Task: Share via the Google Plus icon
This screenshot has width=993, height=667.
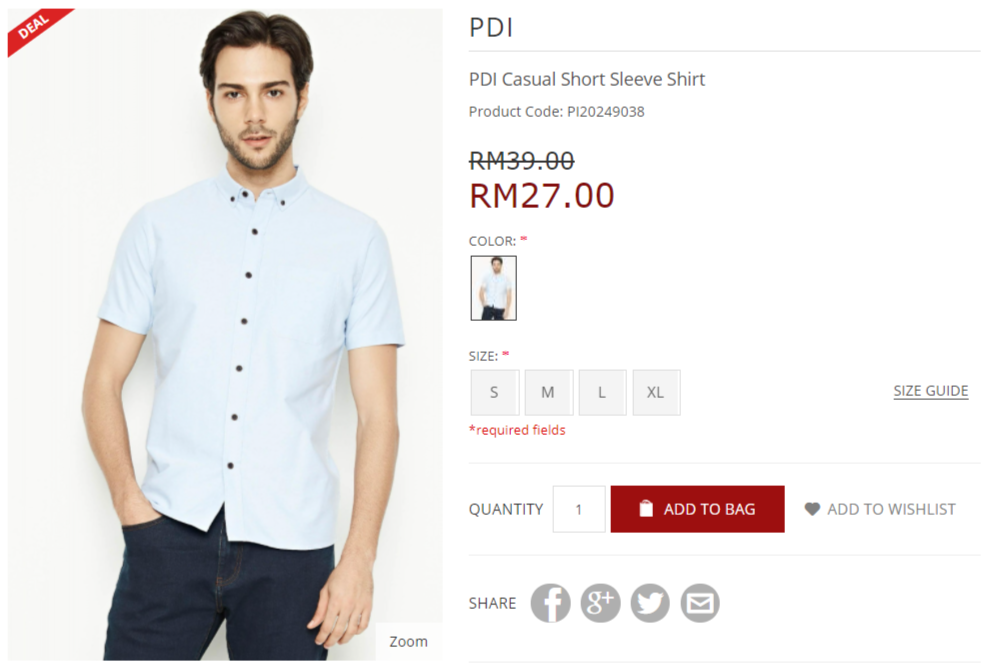Action: (600, 602)
